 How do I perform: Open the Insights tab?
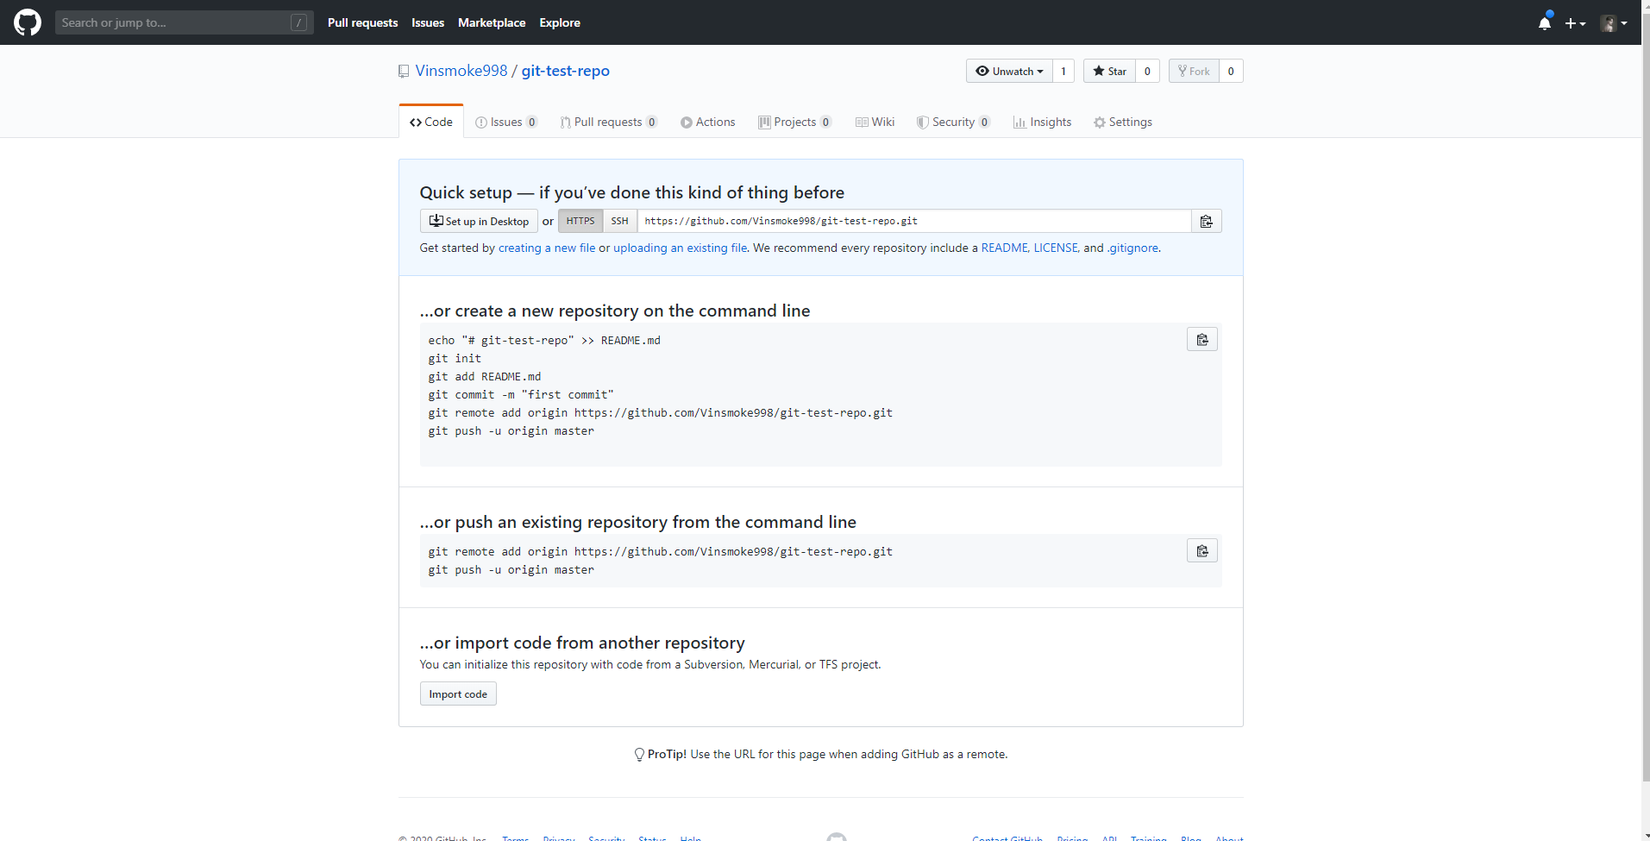(1042, 122)
